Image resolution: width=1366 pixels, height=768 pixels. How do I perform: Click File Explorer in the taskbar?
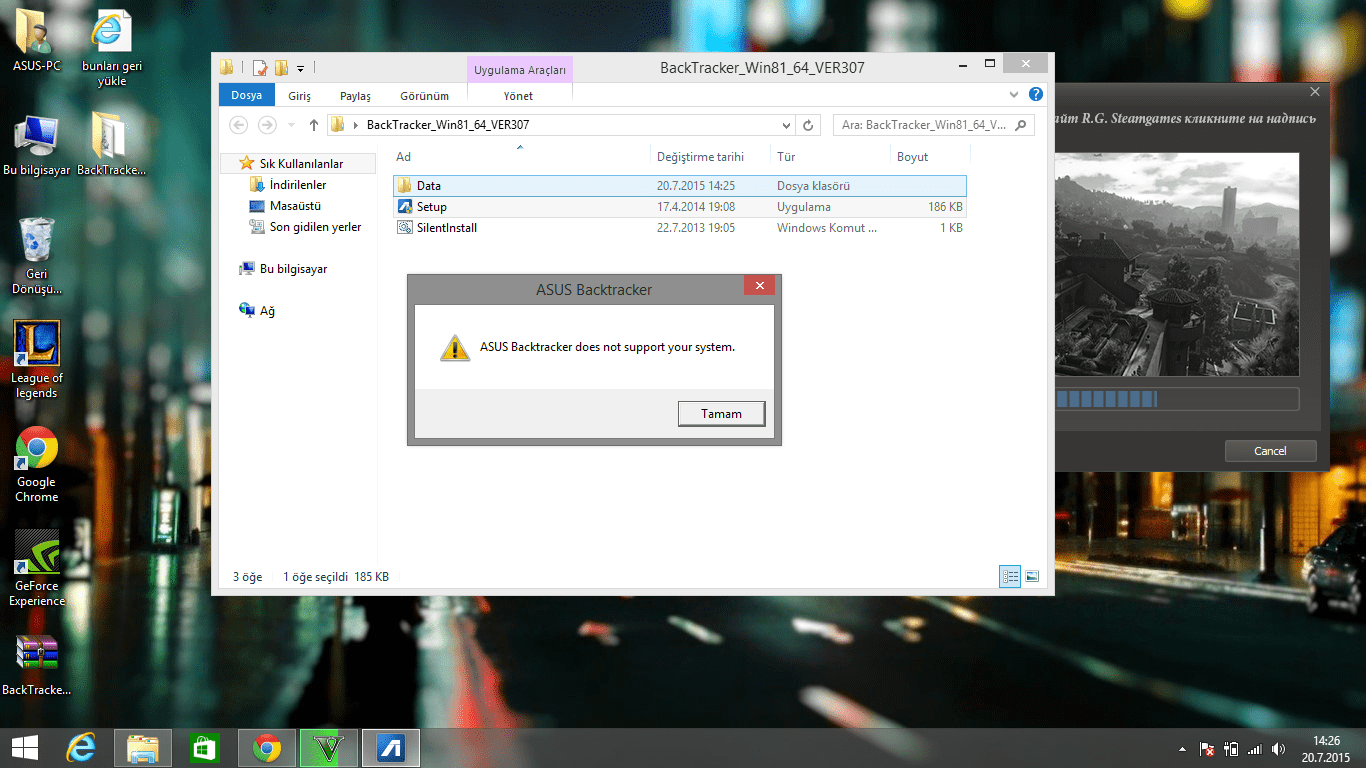[143, 748]
